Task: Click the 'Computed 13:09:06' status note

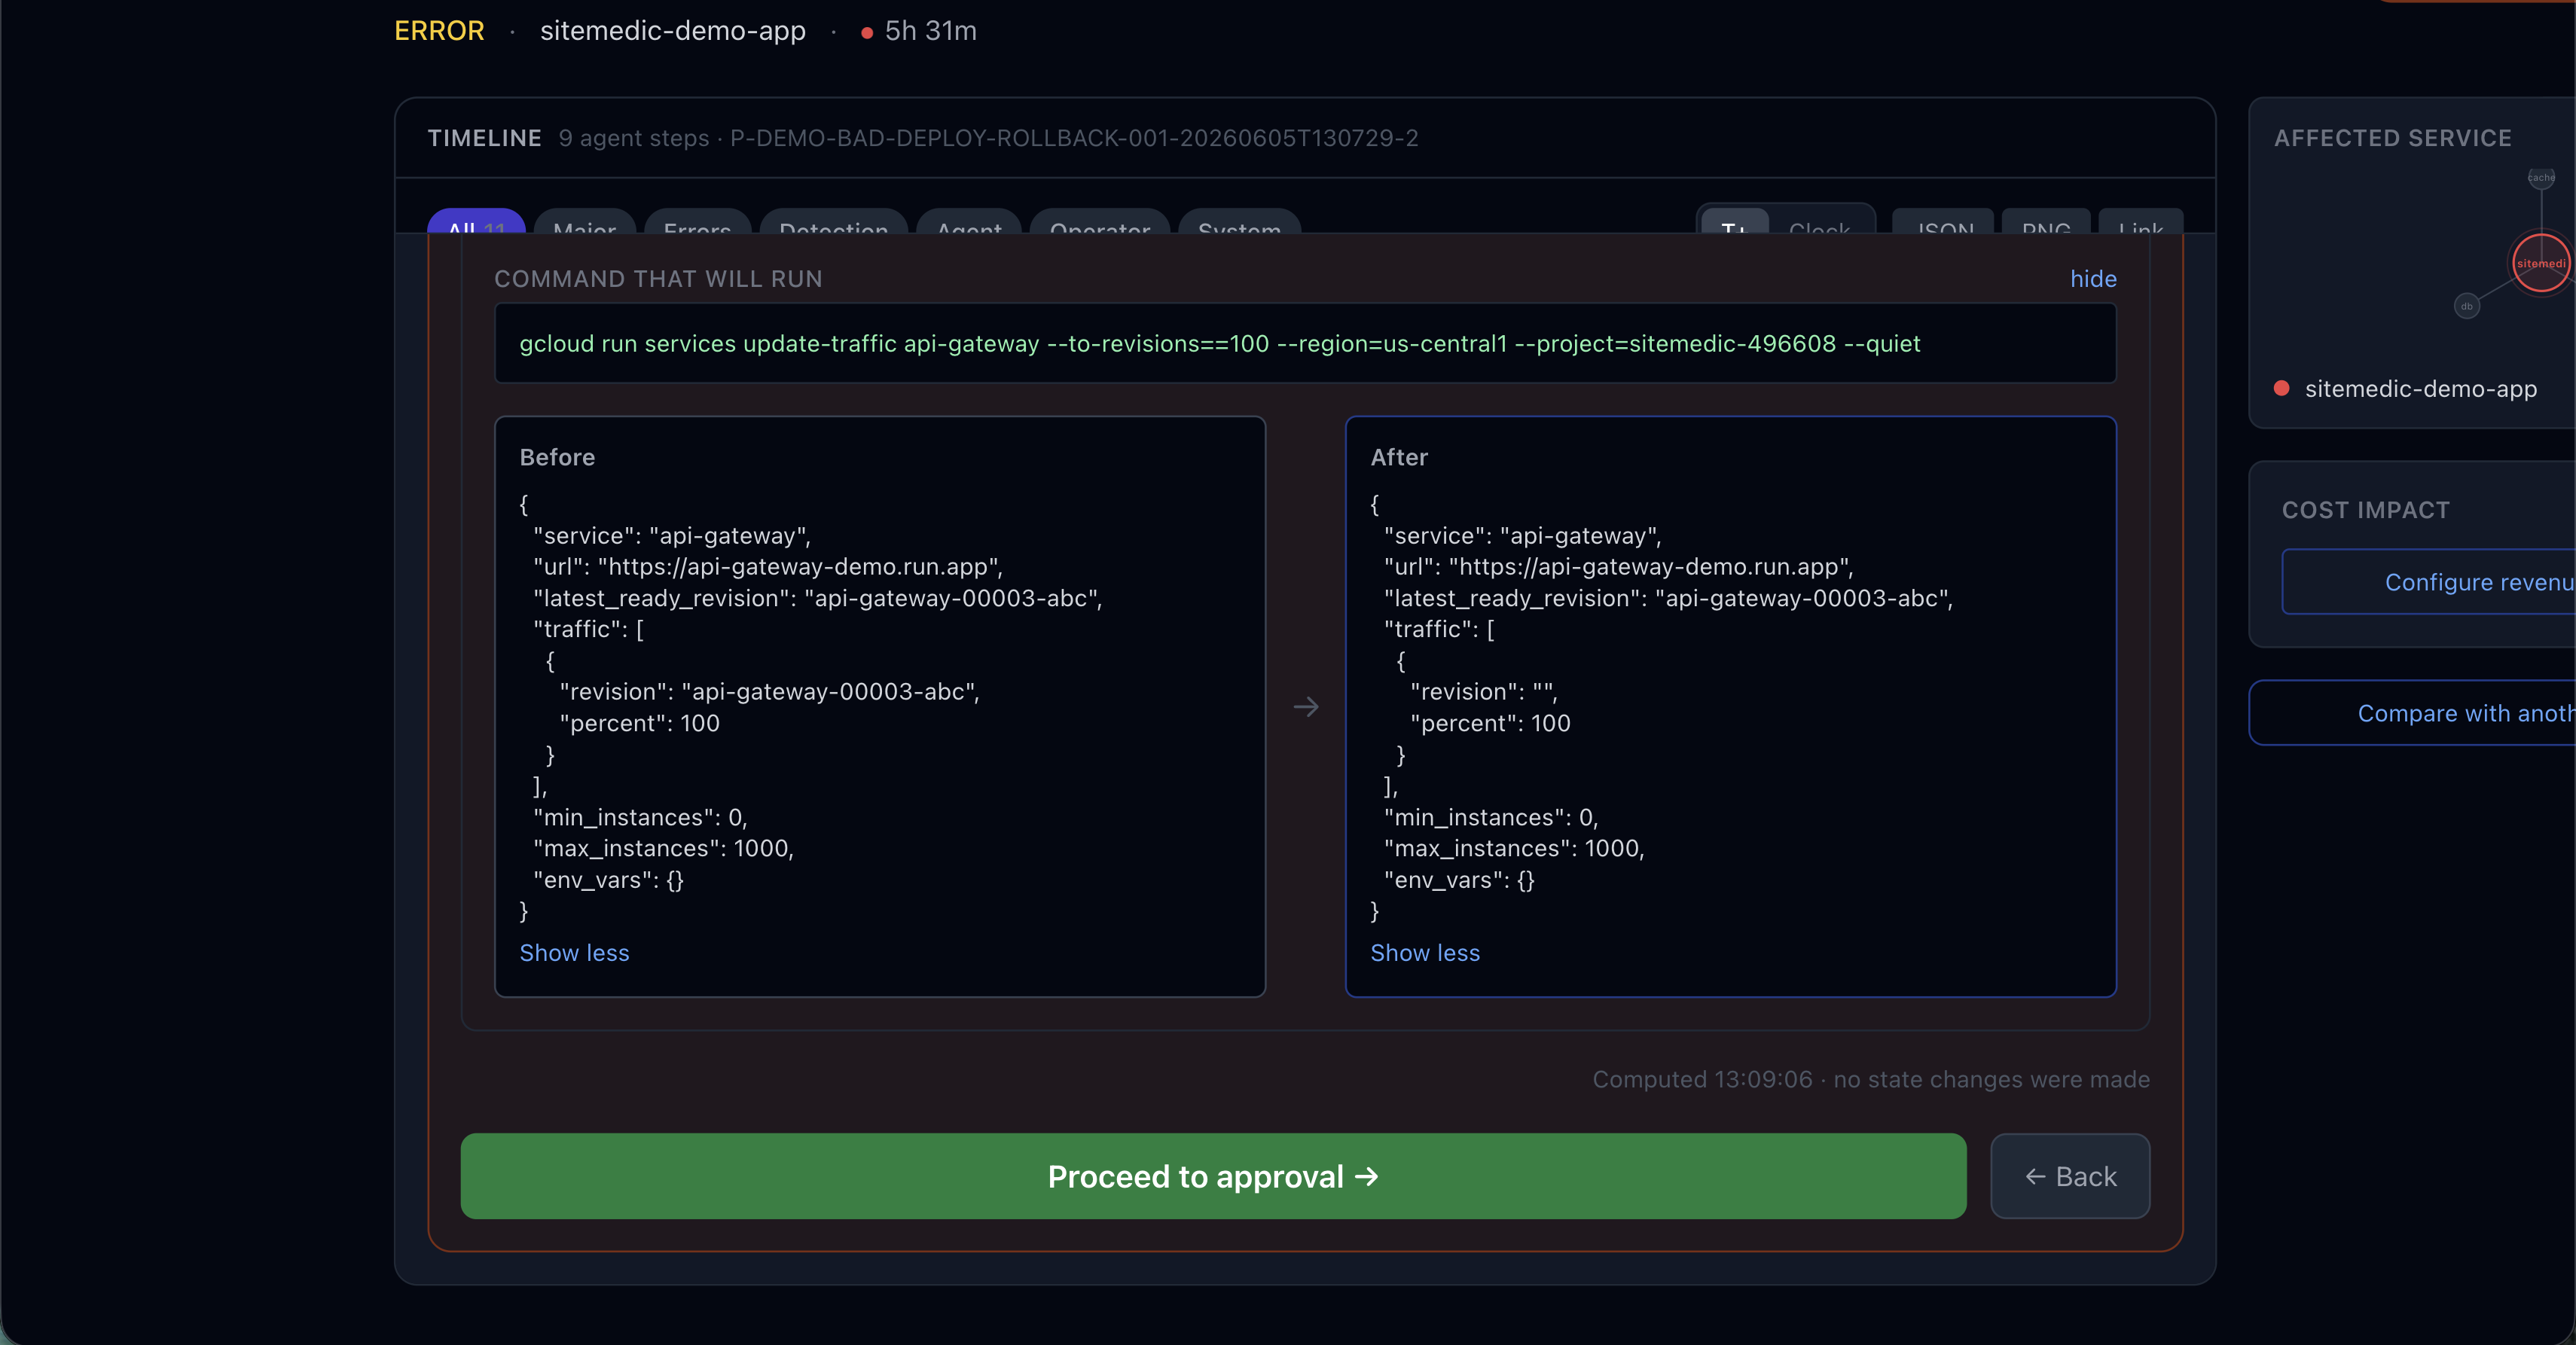Action: coord(1870,1080)
